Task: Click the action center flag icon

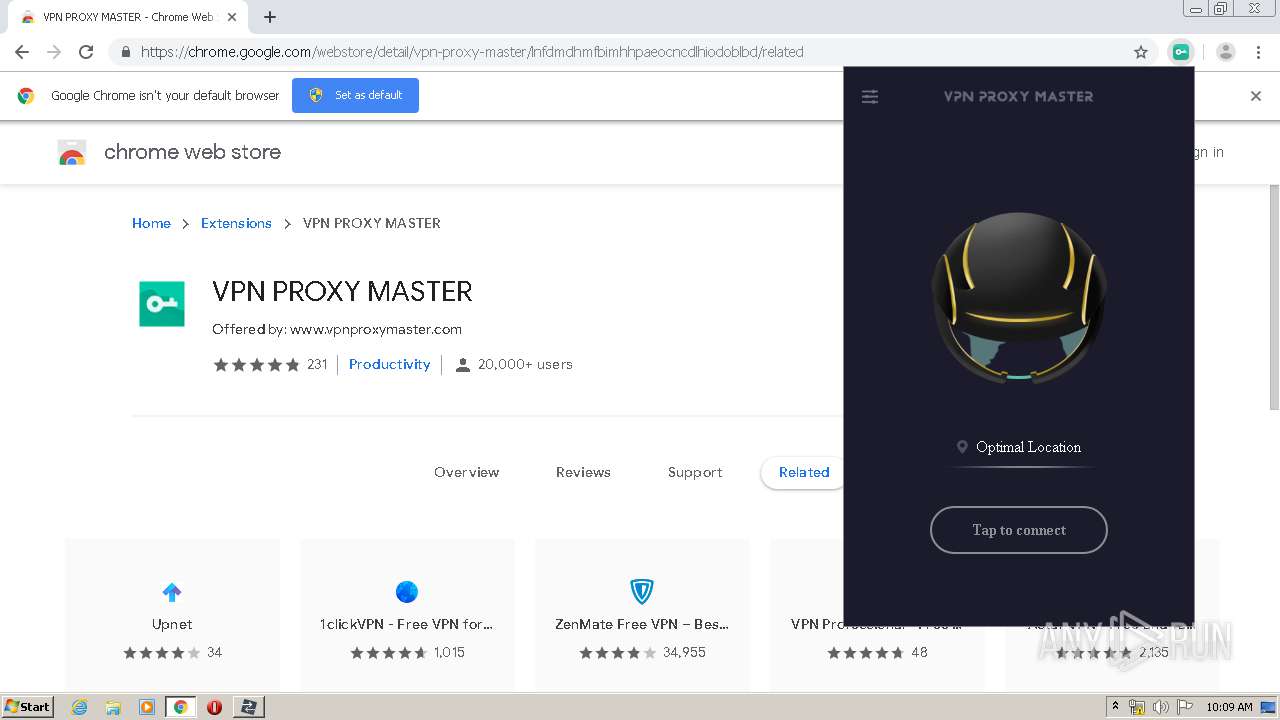Action: click(1184, 707)
